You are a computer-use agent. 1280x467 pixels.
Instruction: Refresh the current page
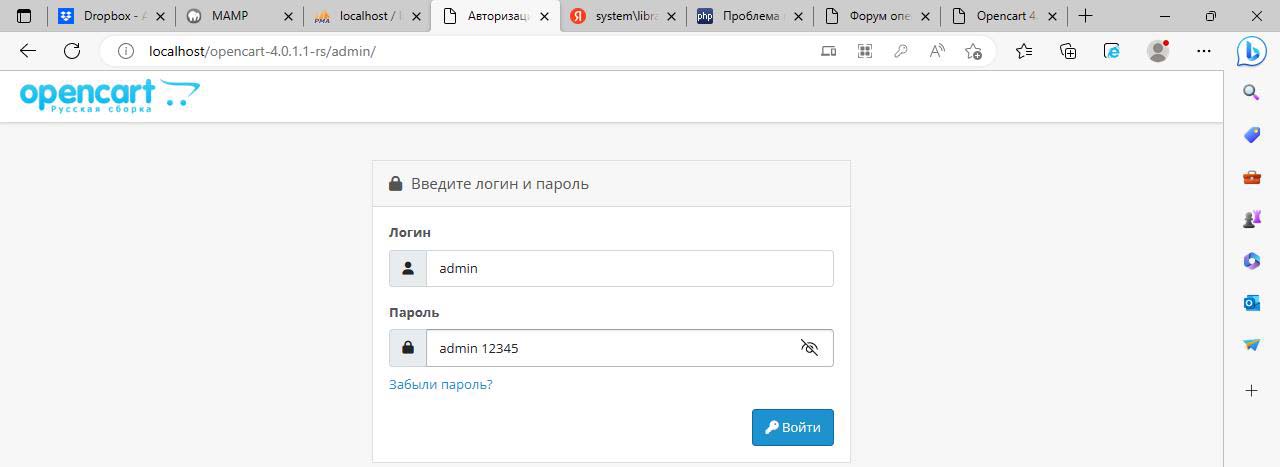71,51
